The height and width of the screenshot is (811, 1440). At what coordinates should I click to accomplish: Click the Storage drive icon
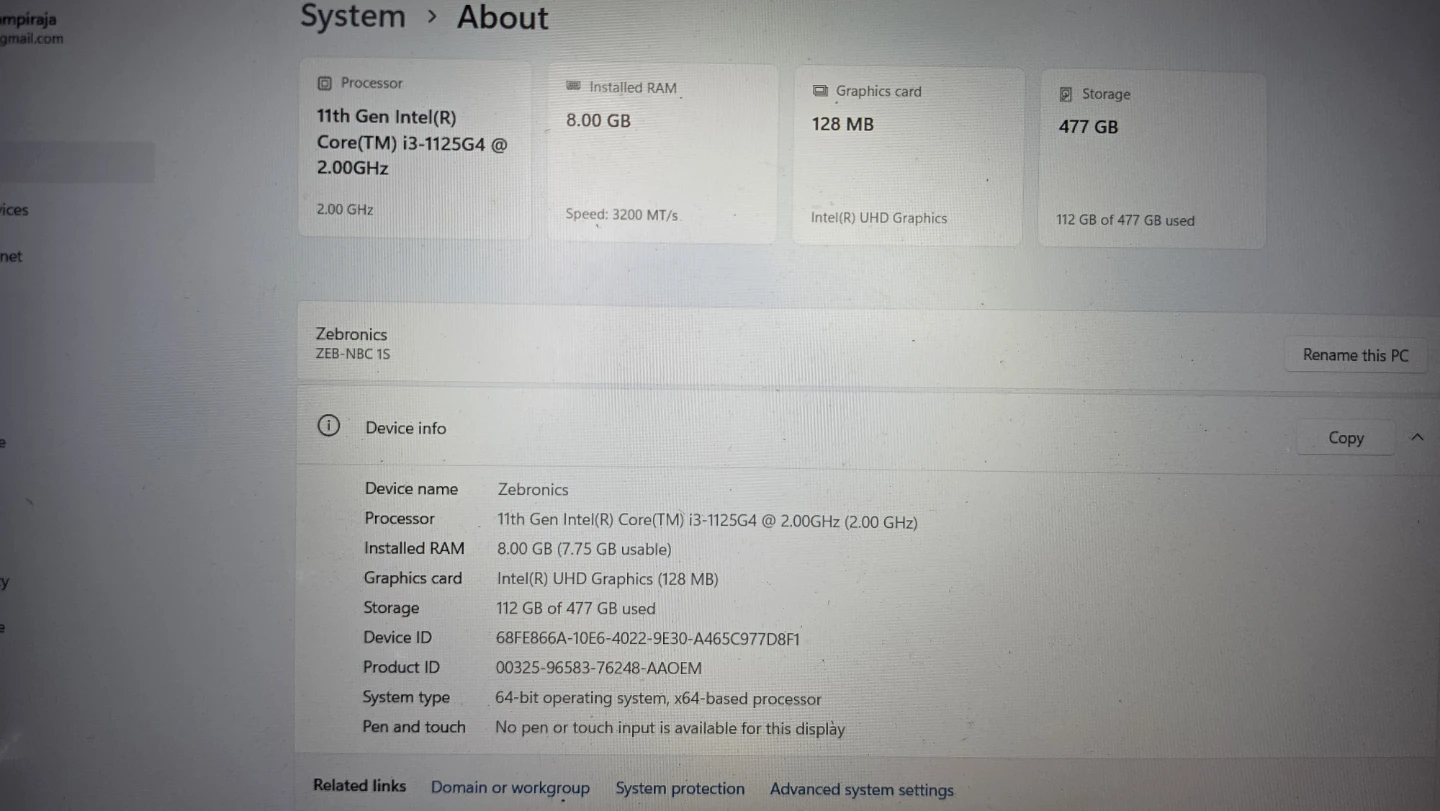point(1066,94)
